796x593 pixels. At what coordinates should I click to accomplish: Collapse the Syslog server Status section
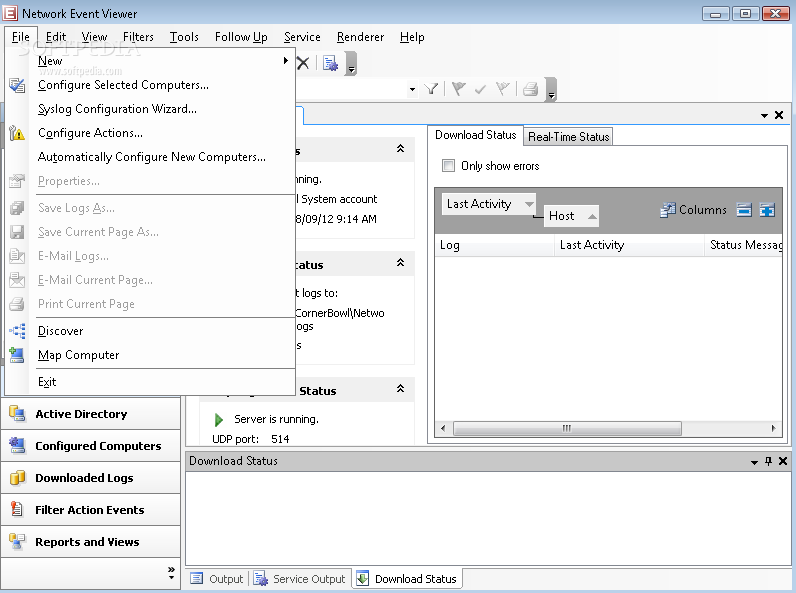pos(401,388)
